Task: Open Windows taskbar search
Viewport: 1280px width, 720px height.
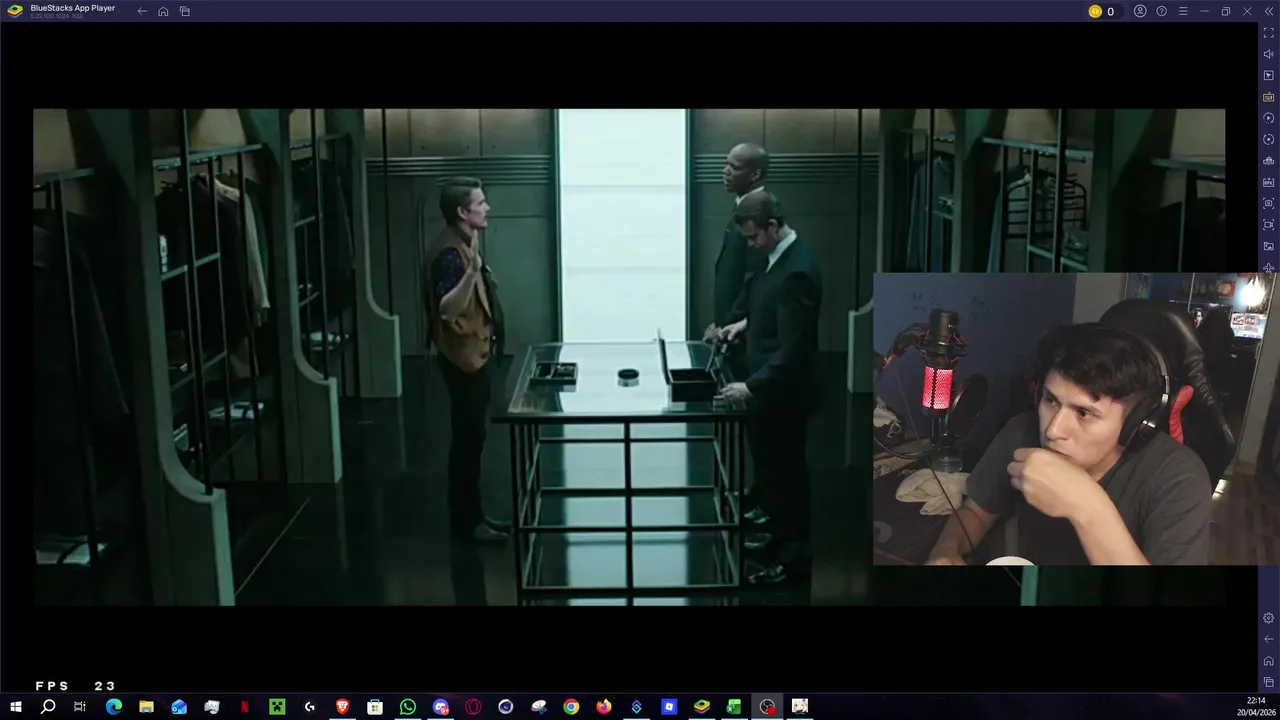Action: pos(48,707)
